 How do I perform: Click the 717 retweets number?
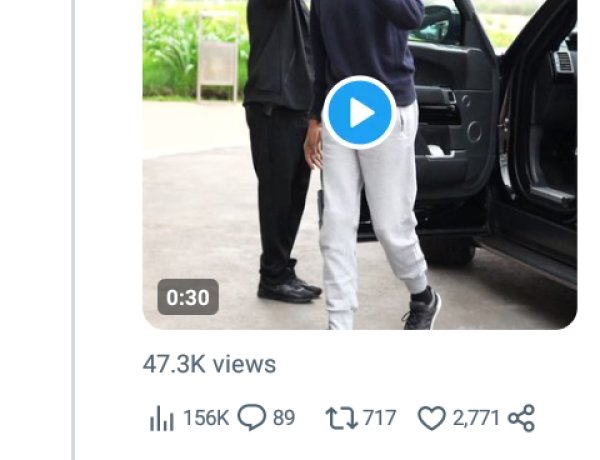379,418
